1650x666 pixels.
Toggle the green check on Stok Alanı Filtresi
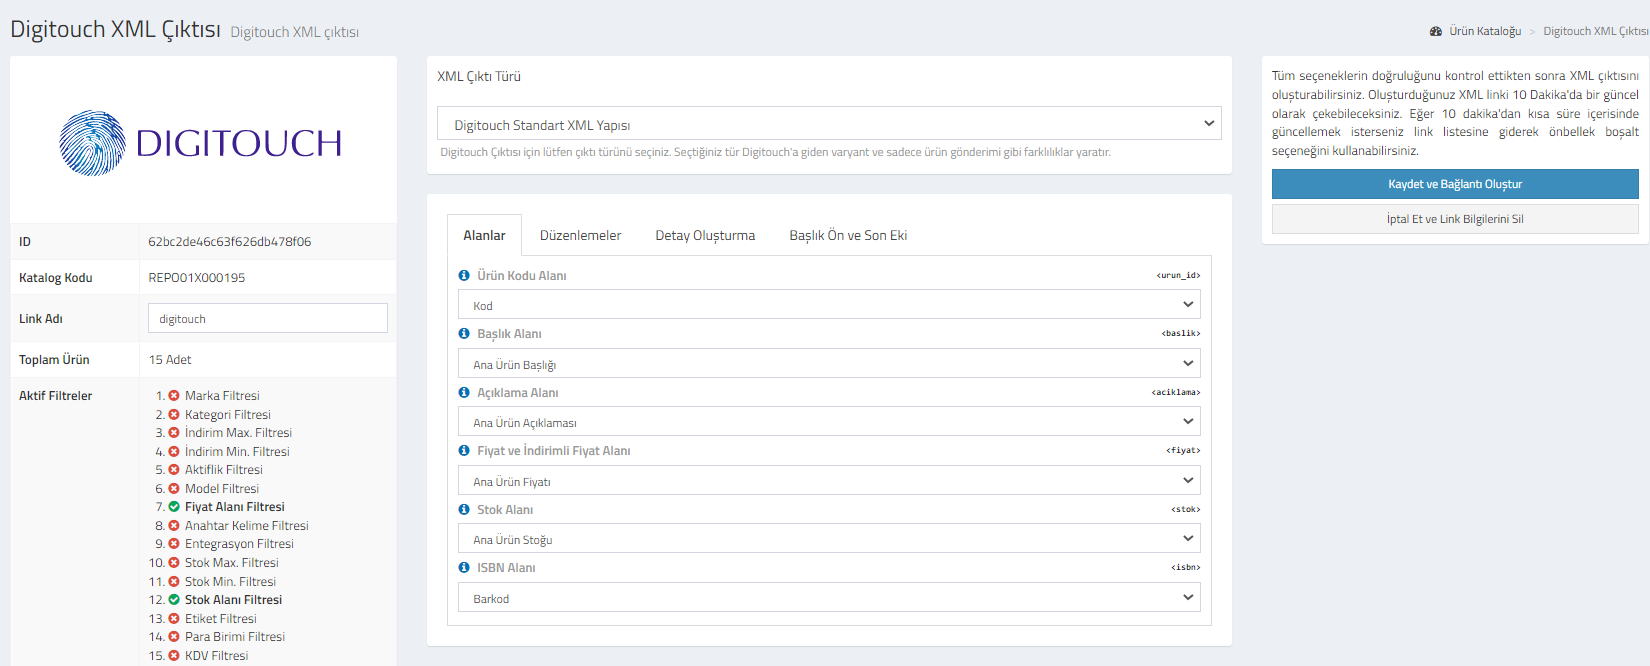coord(174,600)
